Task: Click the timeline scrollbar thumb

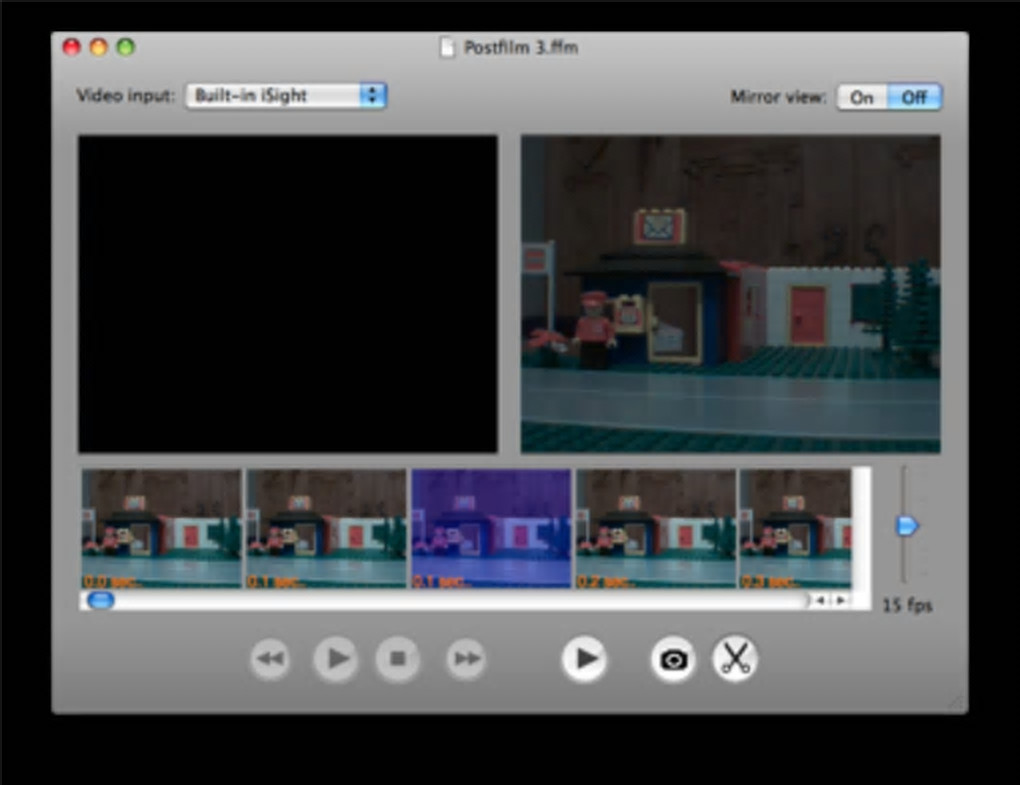Action: click(100, 600)
